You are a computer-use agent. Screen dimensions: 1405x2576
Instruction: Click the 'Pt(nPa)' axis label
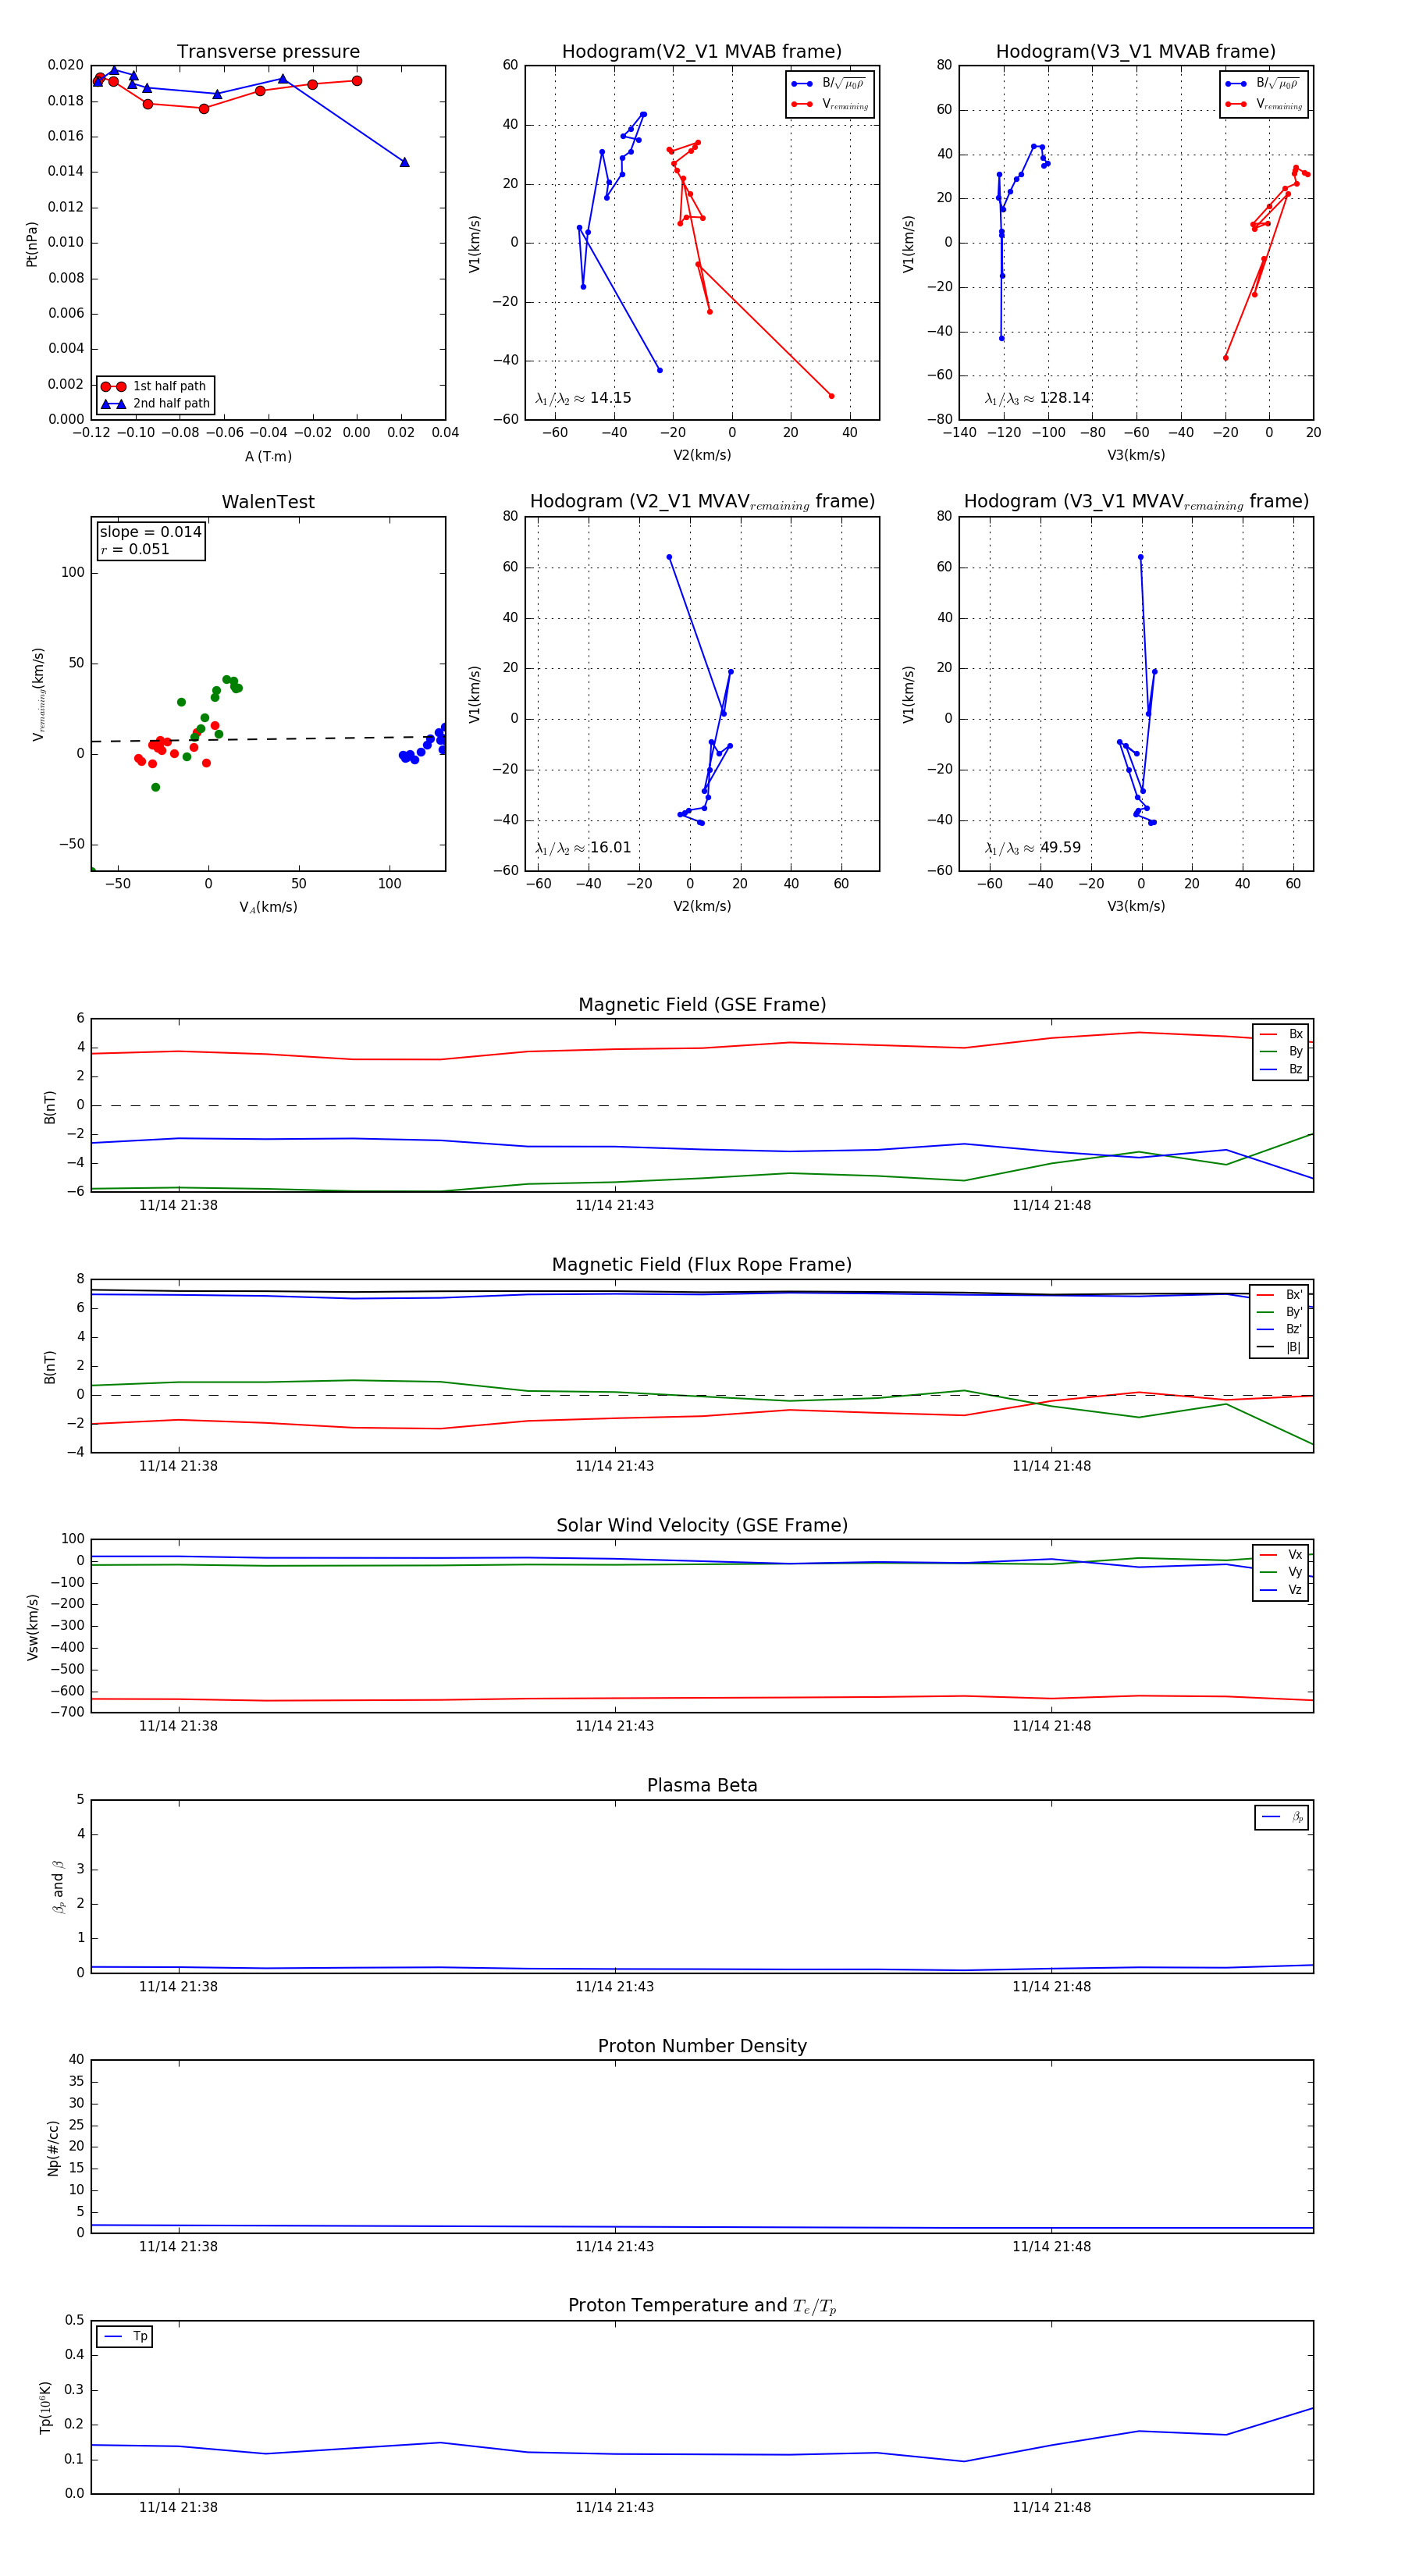tap(32, 244)
